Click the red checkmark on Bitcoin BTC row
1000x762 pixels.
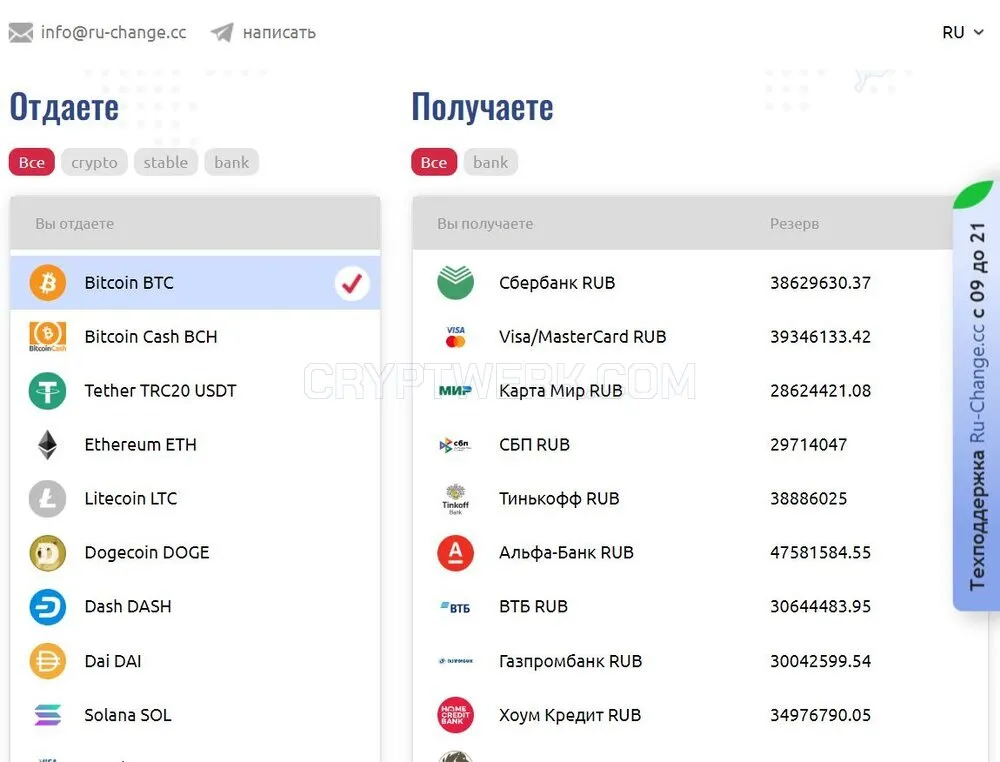coord(352,283)
